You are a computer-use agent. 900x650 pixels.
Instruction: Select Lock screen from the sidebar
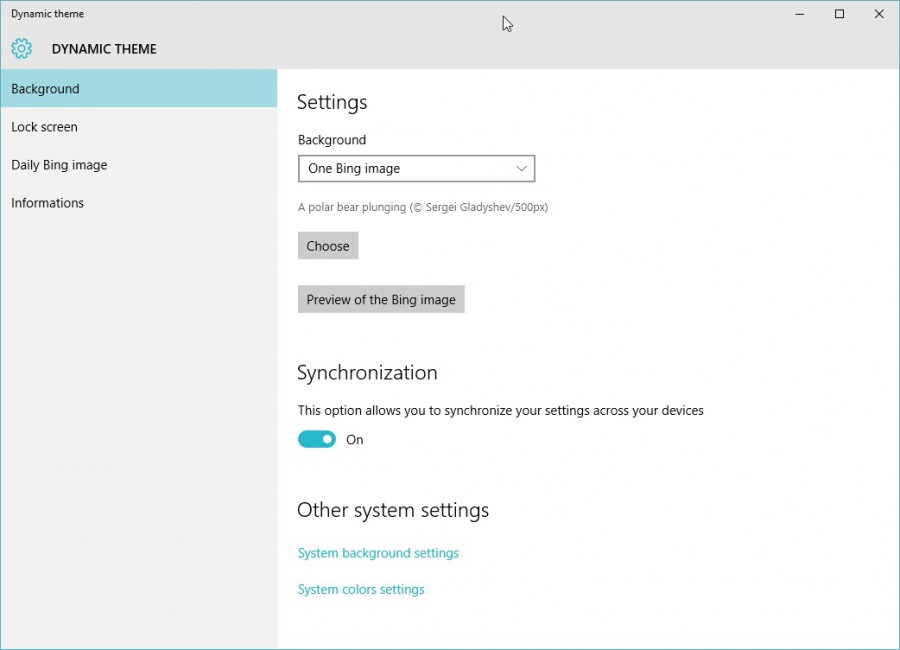tap(44, 126)
